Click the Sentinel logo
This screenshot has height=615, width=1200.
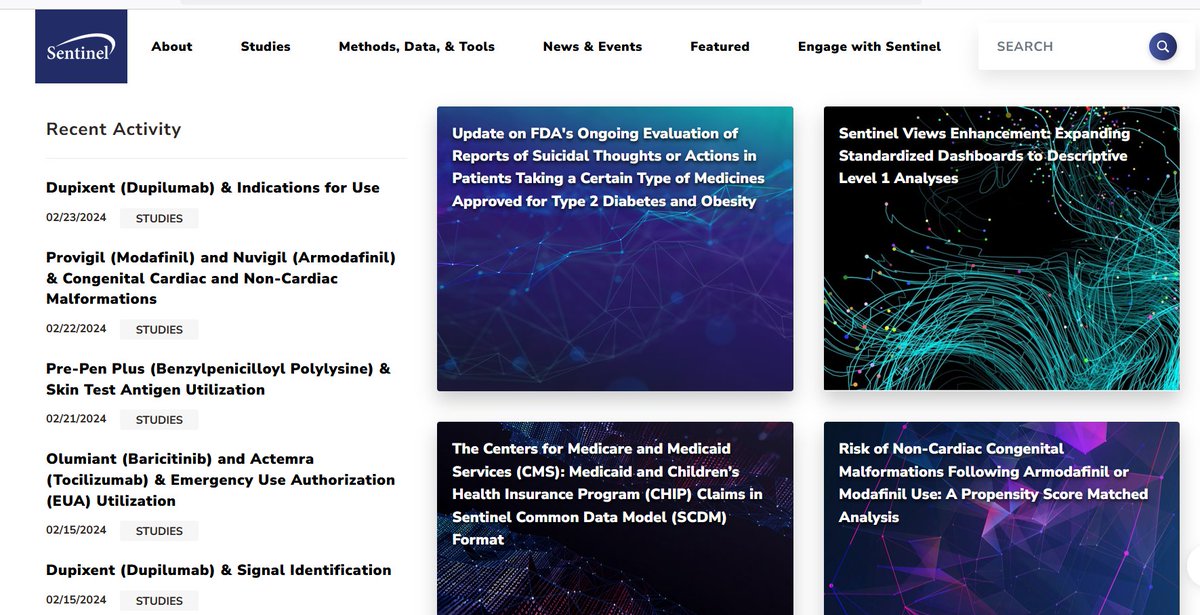(x=81, y=46)
